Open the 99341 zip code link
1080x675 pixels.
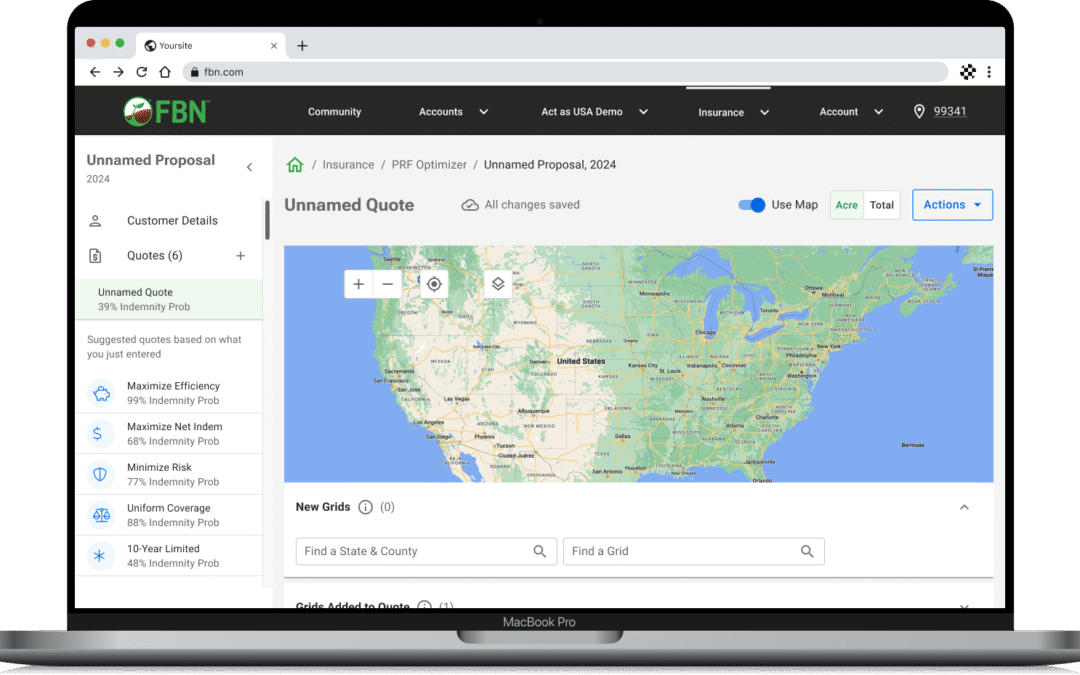point(950,112)
